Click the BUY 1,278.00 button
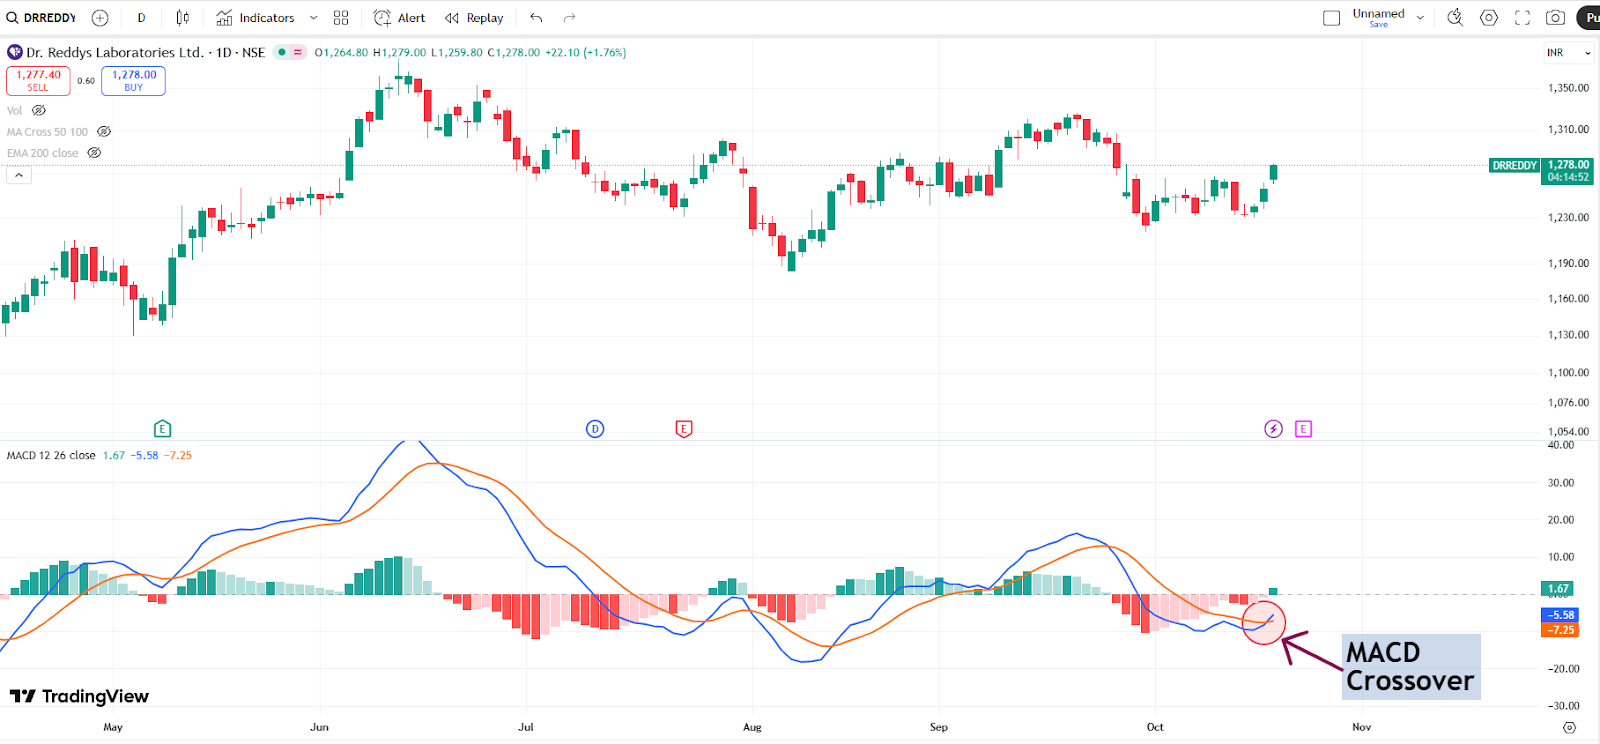 [x=133, y=80]
